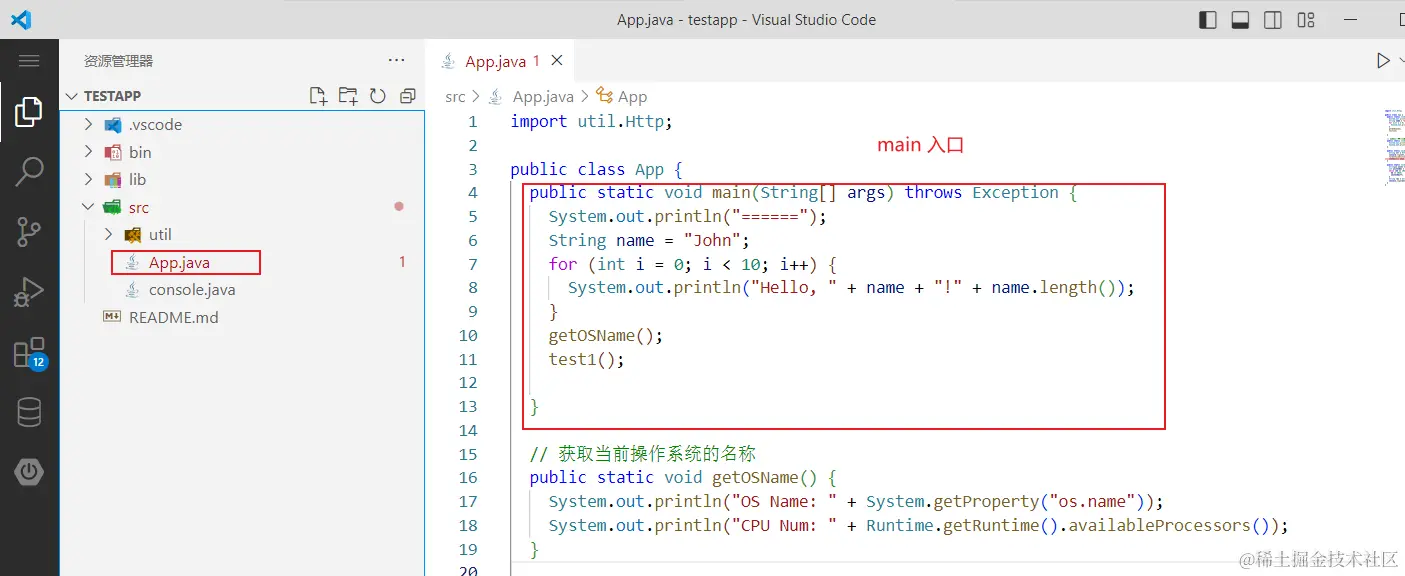Open the Extensions view showing 12 updates
The width and height of the screenshot is (1405, 576).
point(30,352)
